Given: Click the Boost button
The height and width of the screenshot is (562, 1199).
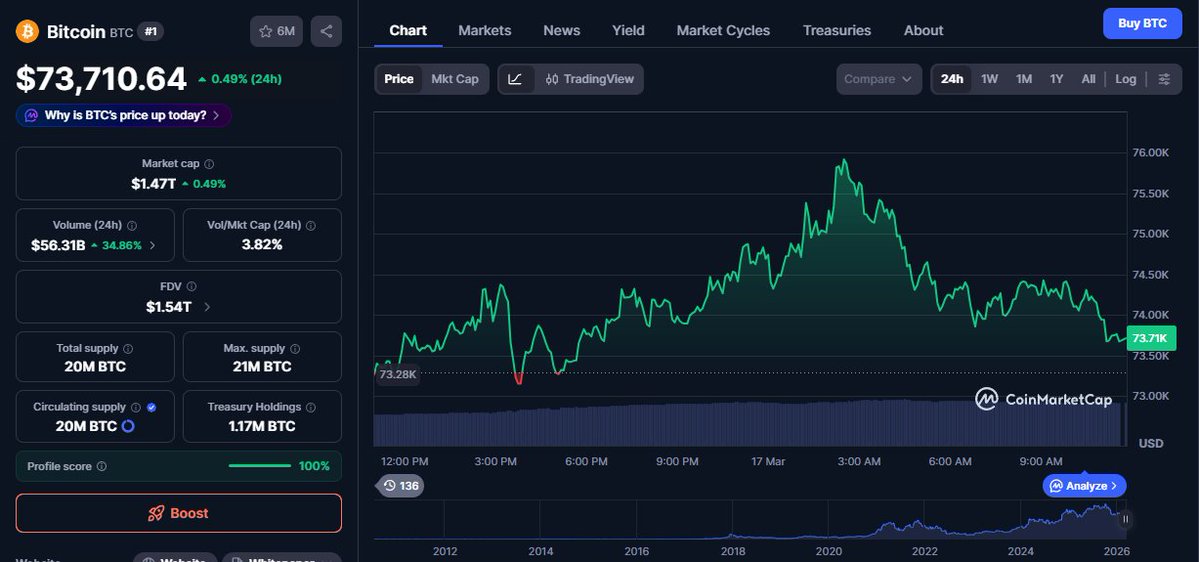Looking at the screenshot, I should coord(179,513).
